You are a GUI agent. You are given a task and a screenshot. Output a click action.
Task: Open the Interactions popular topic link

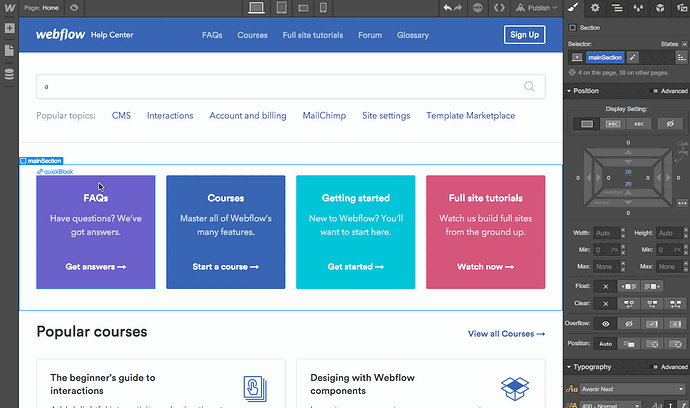[170, 116]
